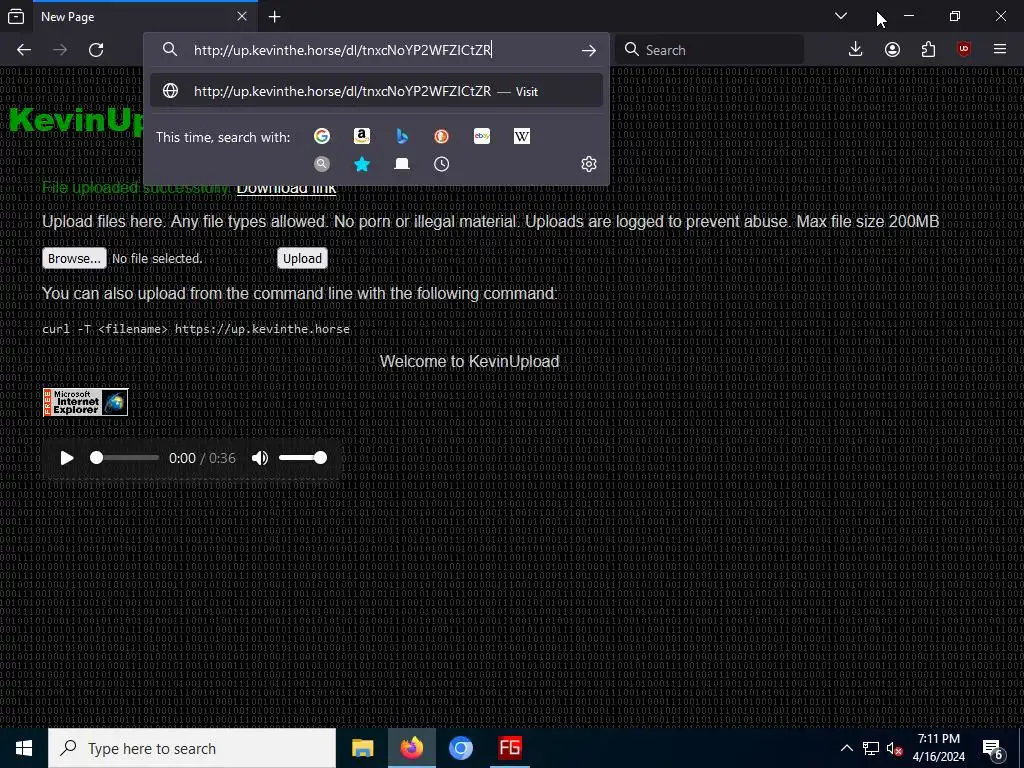Search this time with eBay

click(482, 136)
